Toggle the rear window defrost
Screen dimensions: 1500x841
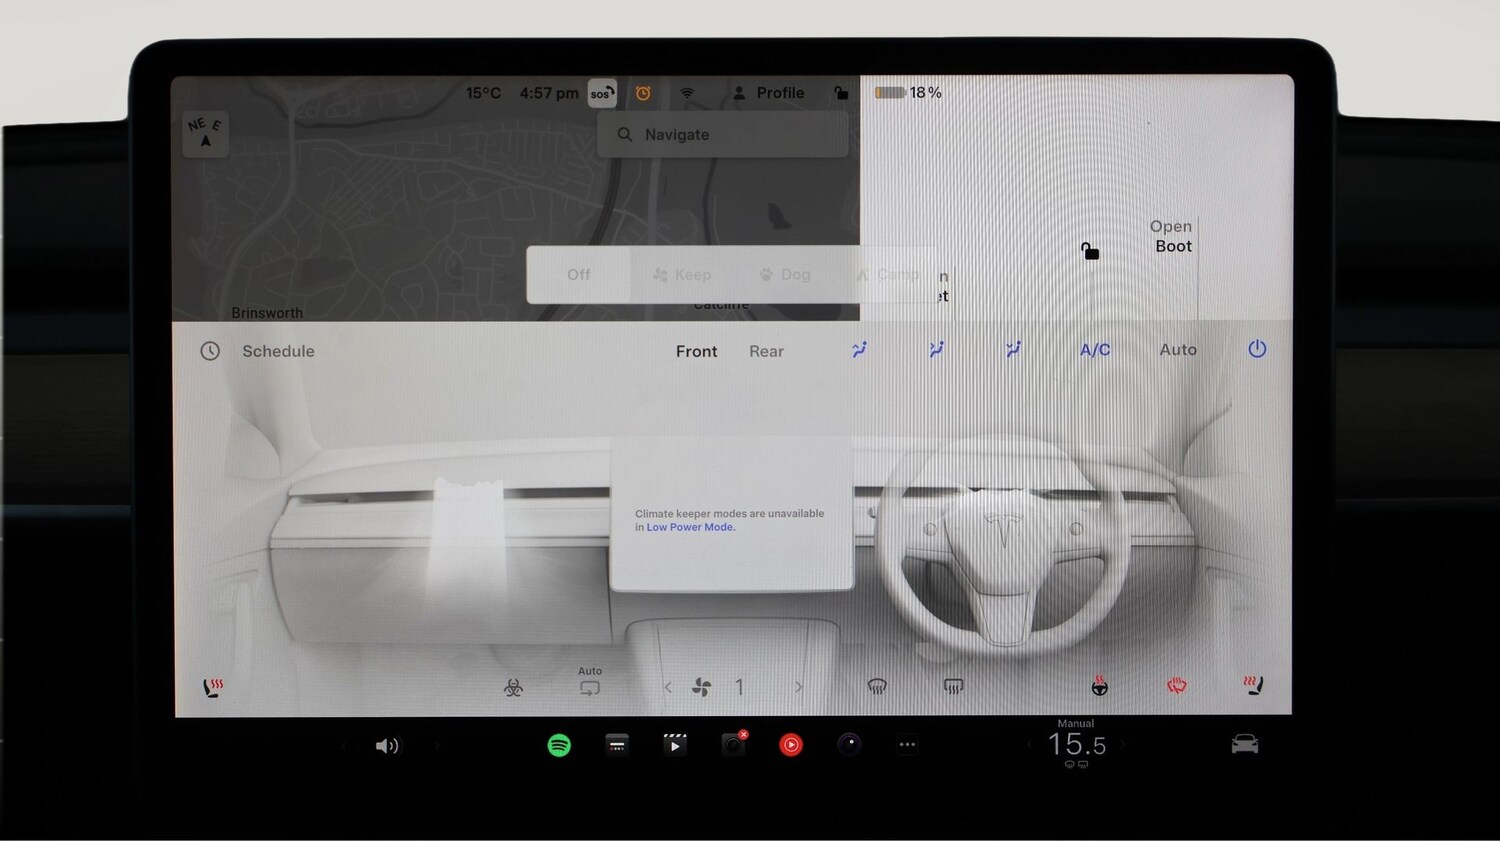953,687
